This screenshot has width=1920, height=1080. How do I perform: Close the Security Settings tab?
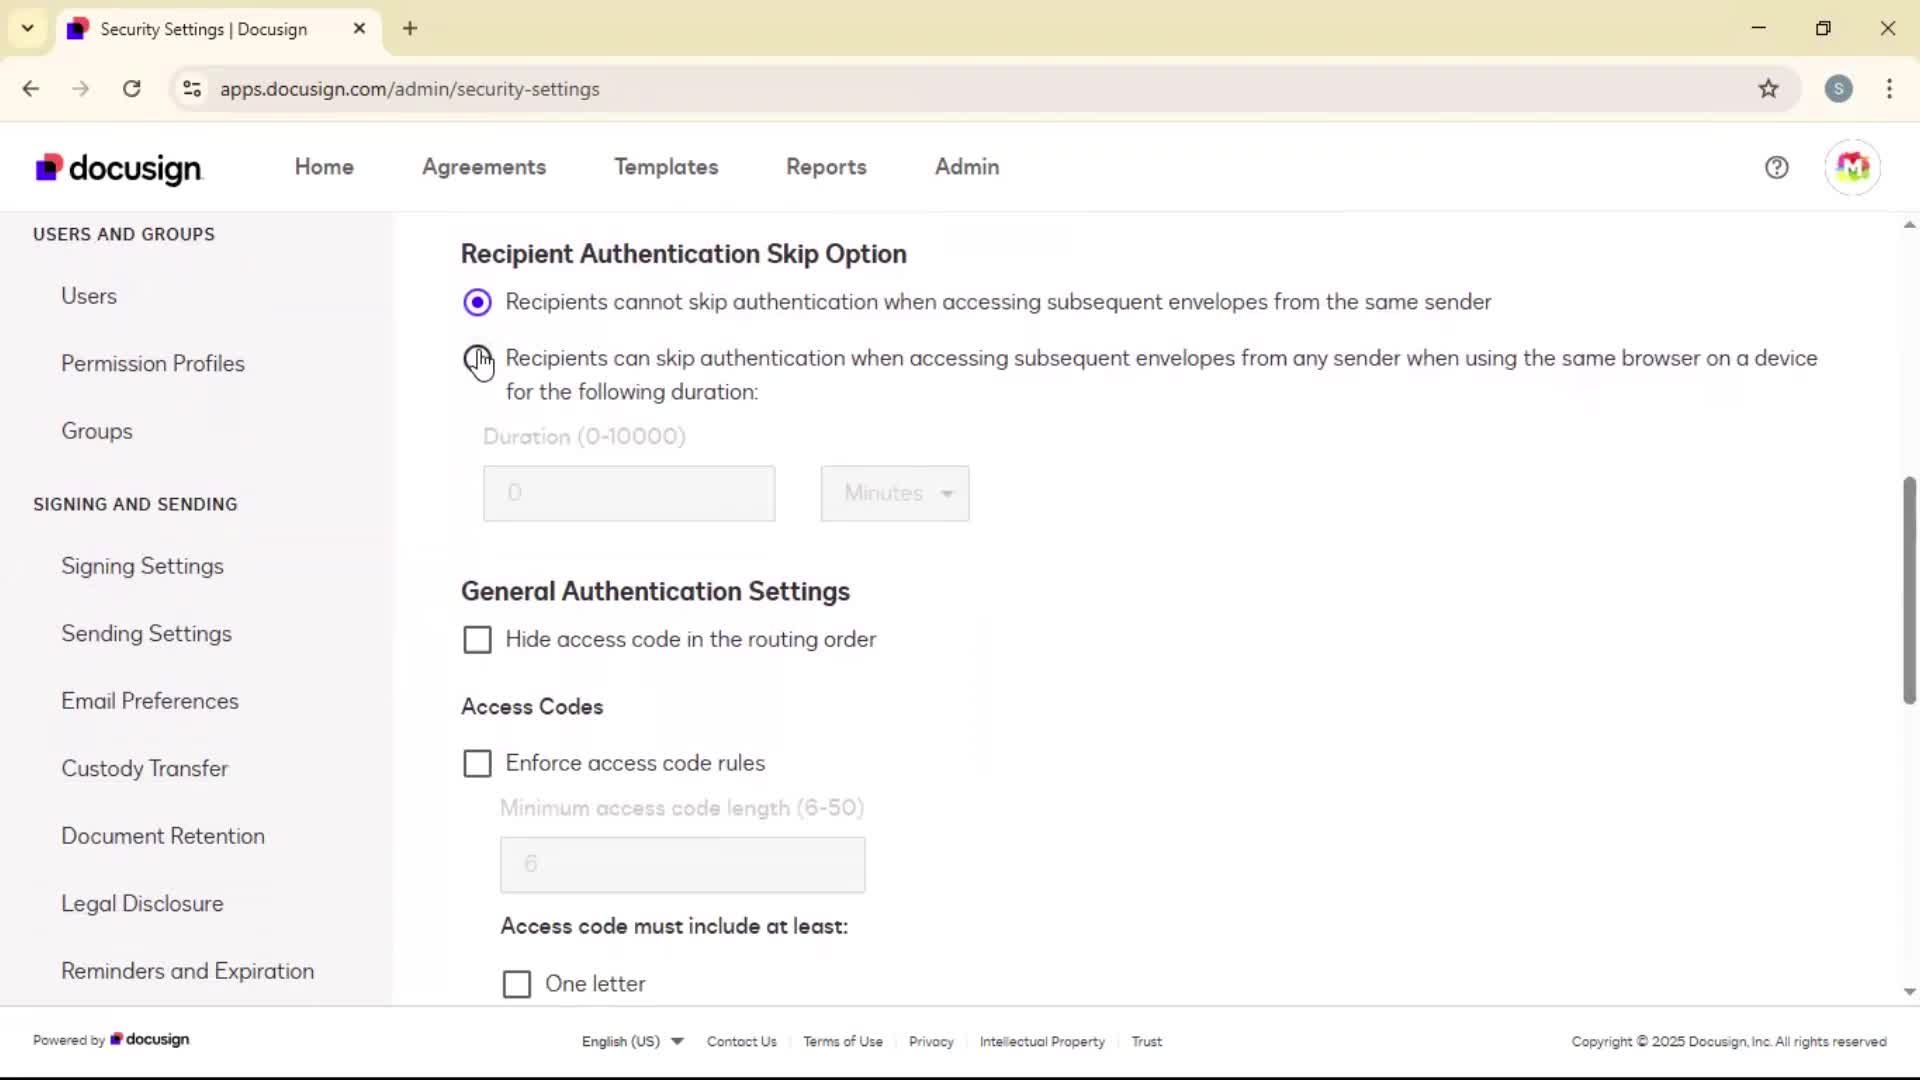pyautogui.click(x=359, y=29)
